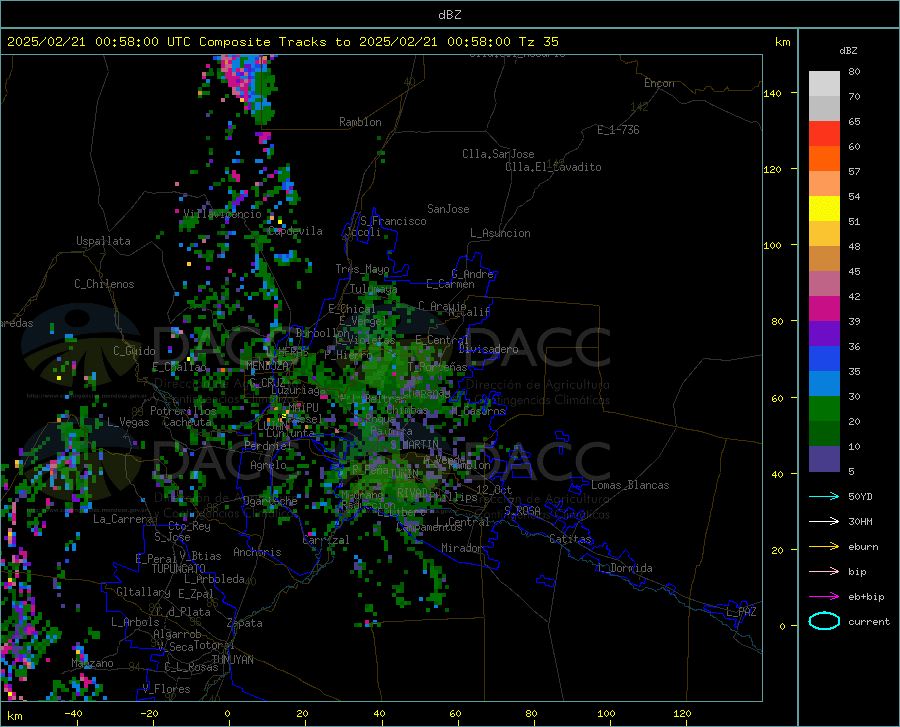The image size is (900, 727).
Task: Click the dBZ heading above color scale
Action: (848, 50)
